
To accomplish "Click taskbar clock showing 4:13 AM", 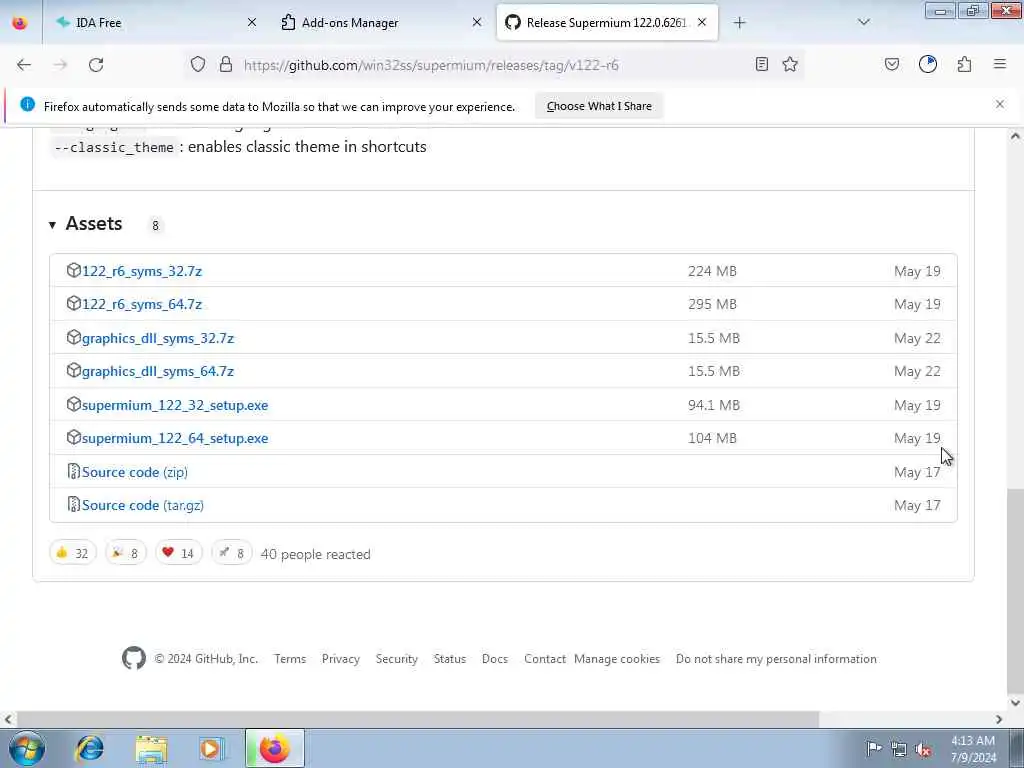I will coord(973,749).
